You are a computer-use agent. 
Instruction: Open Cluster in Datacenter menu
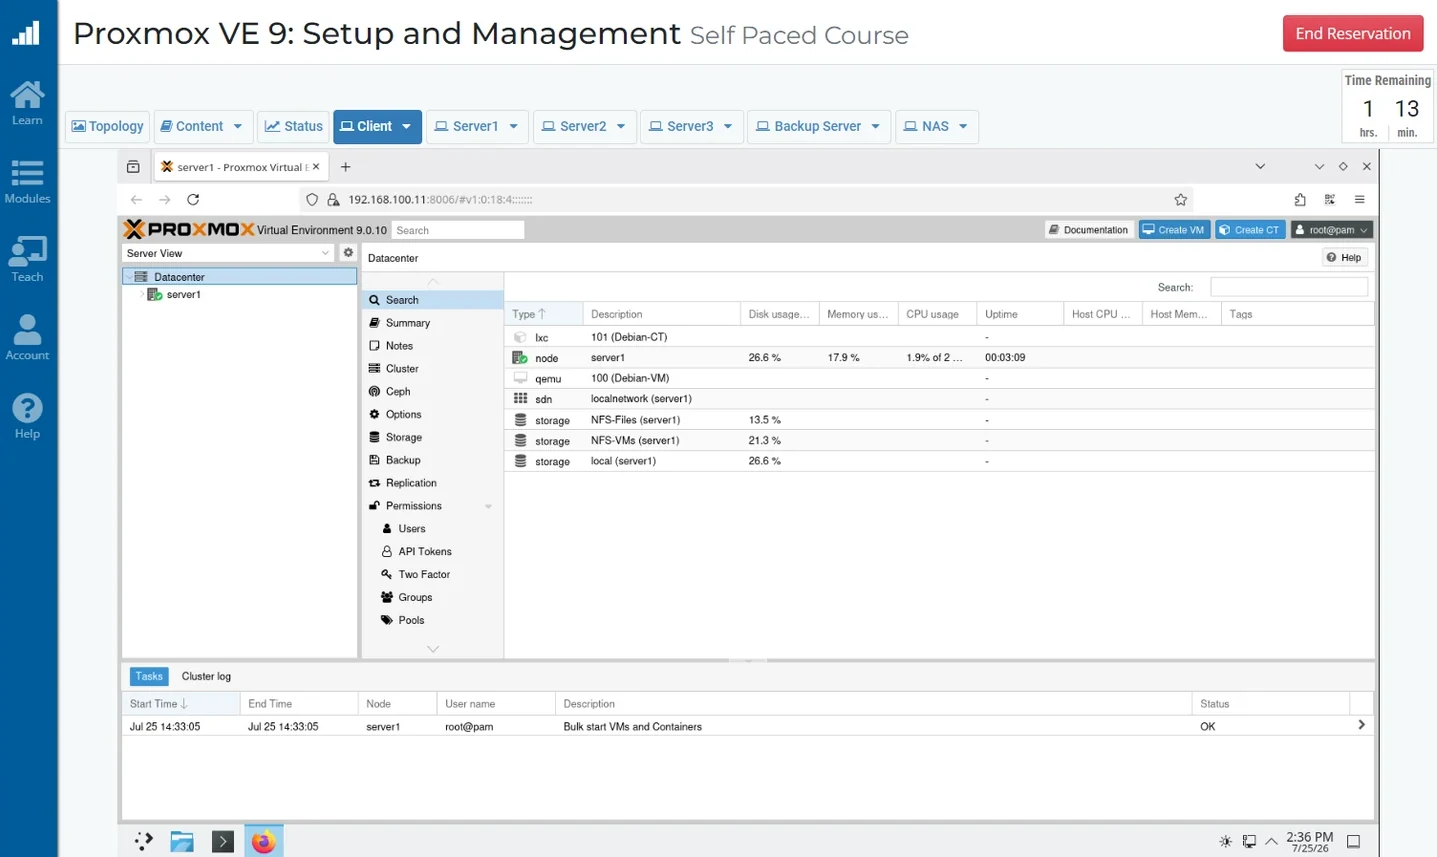tap(432, 369)
